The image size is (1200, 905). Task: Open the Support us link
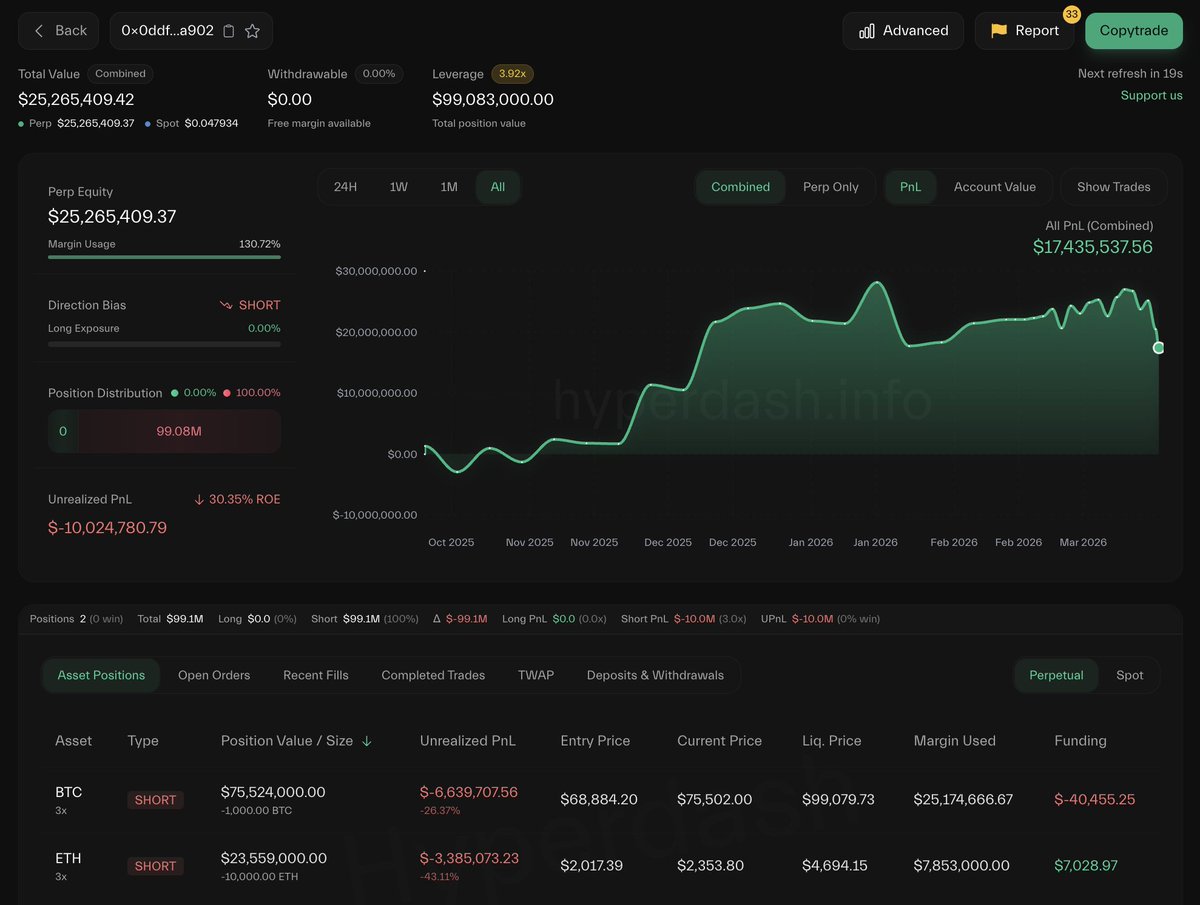(1151, 95)
